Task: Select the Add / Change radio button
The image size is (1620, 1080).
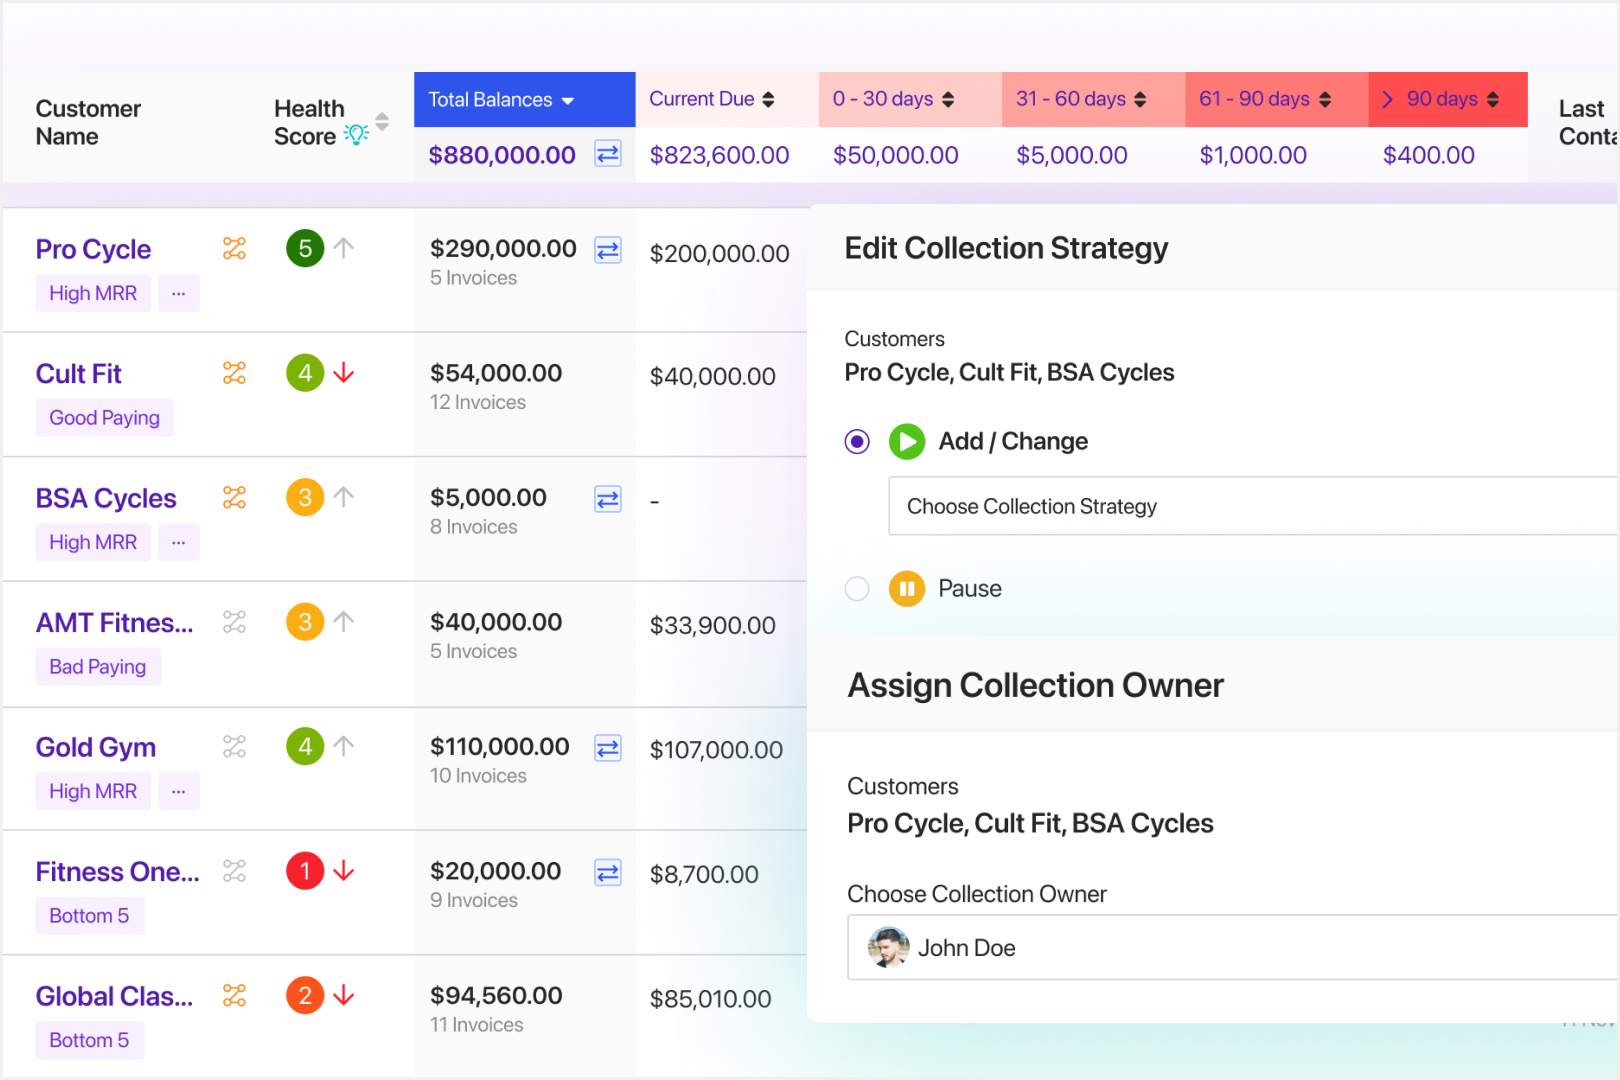Action: (857, 441)
